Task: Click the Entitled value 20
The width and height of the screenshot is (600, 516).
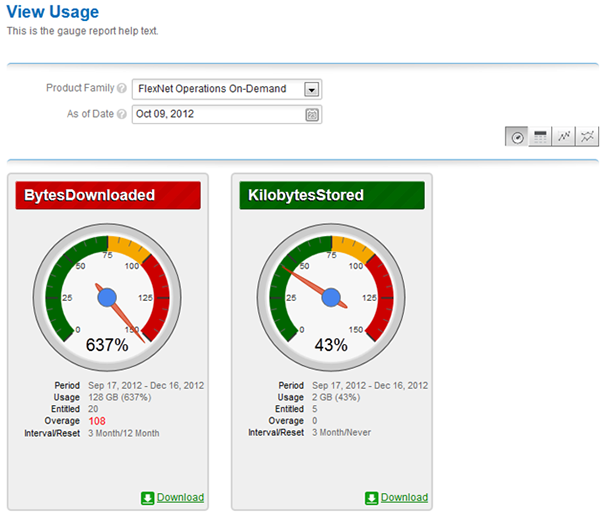Action: click(93, 409)
